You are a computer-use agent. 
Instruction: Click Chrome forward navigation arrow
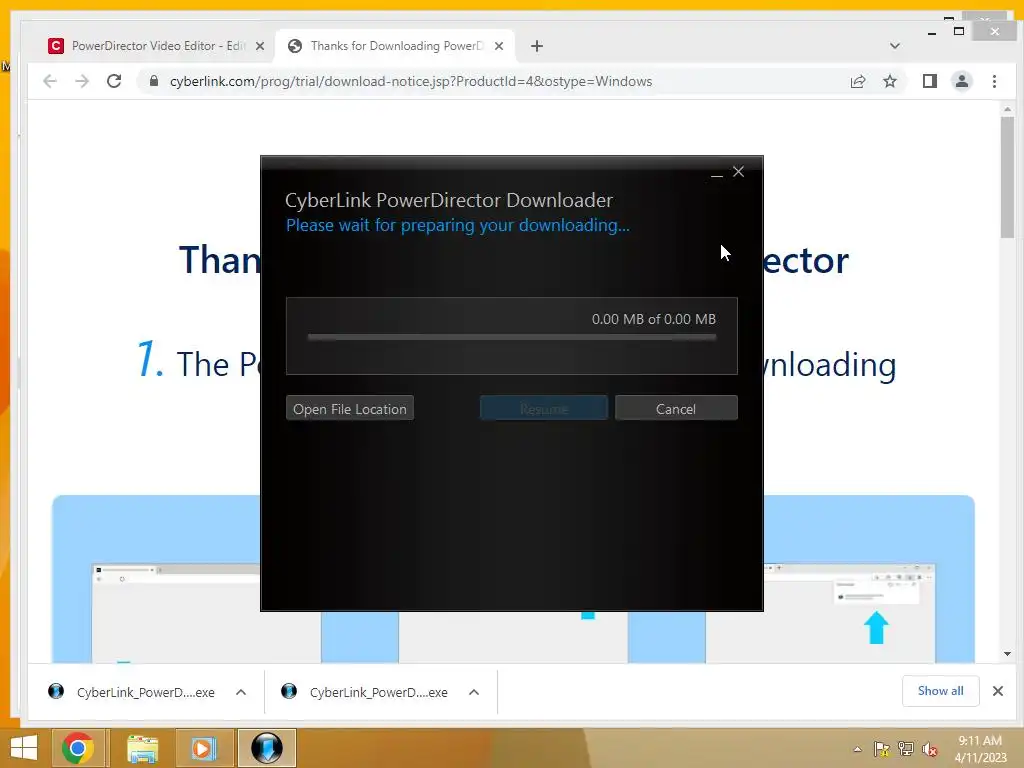pyautogui.click(x=82, y=81)
